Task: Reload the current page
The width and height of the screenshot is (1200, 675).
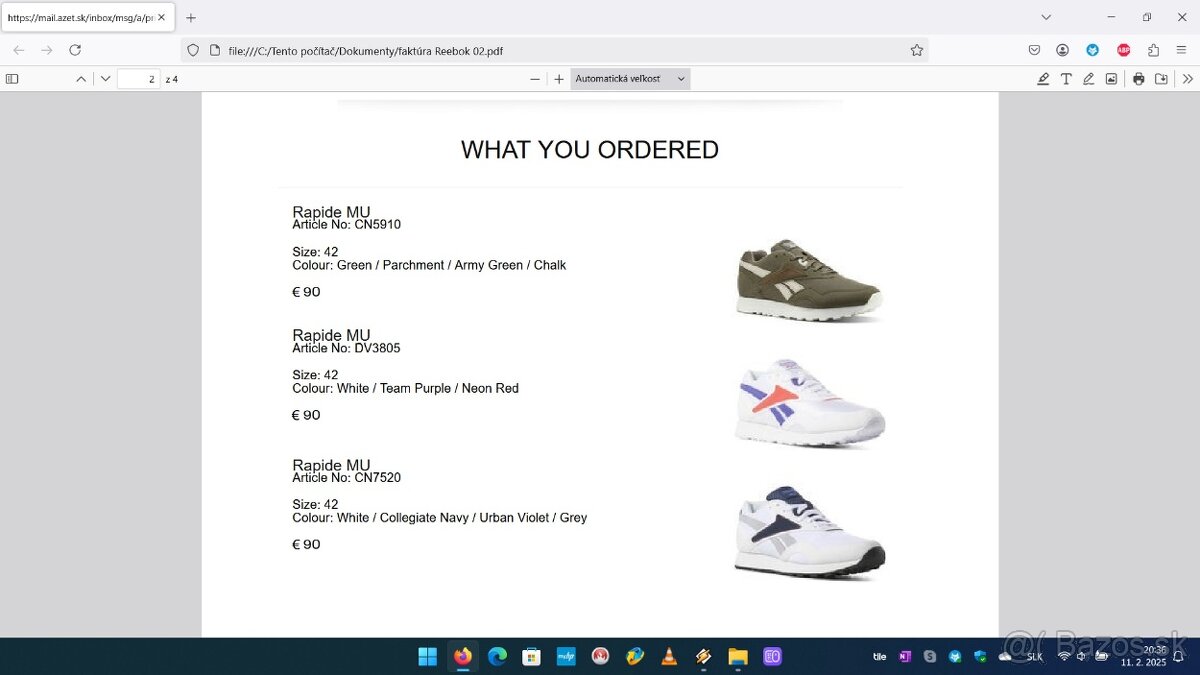Action: click(75, 50)
